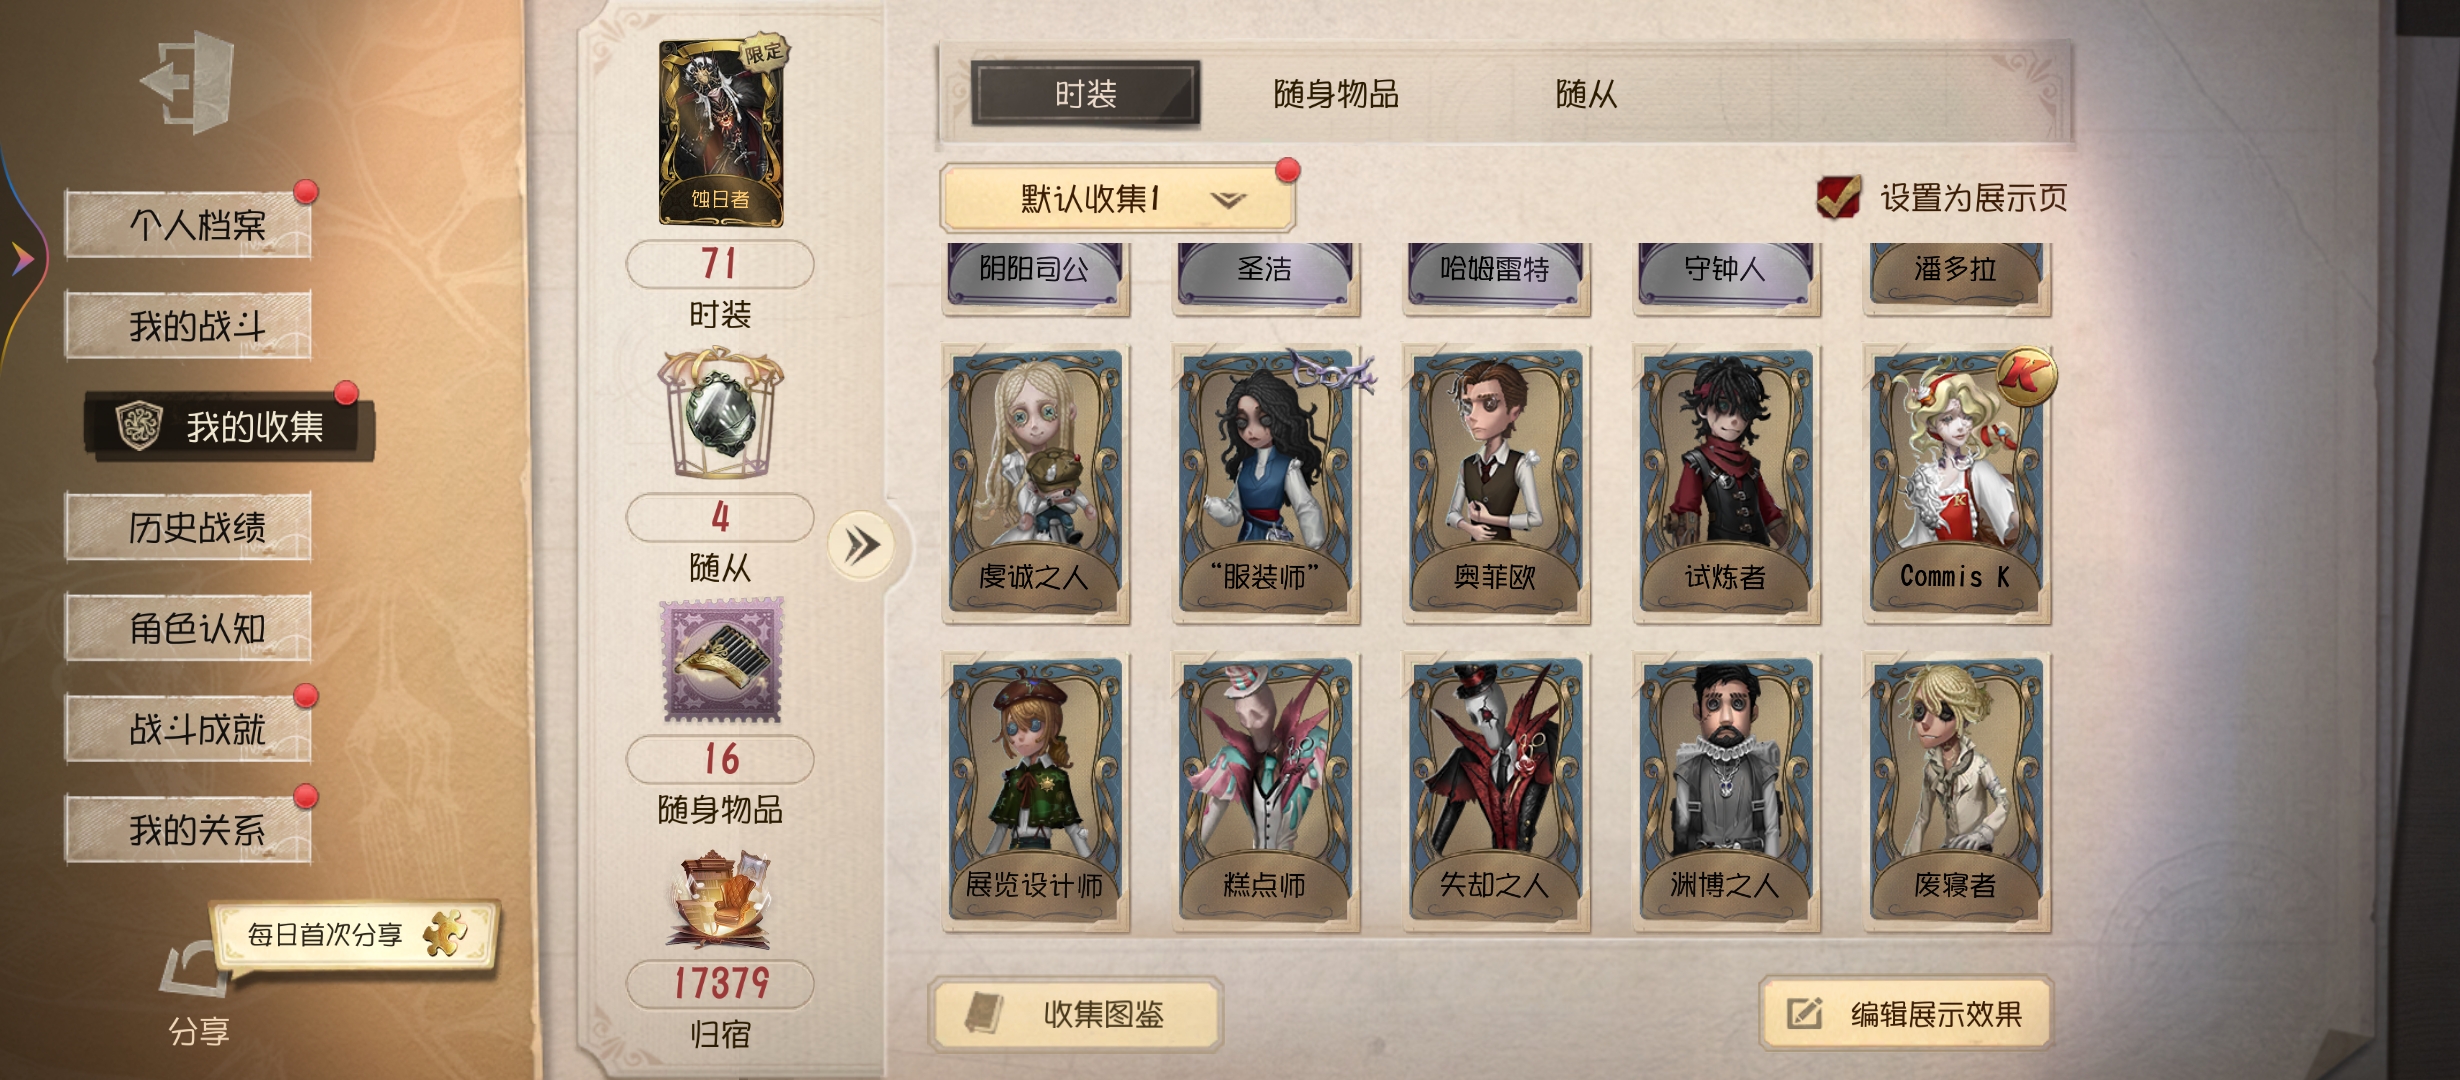Image resolution: width=2460 pixels, height=1080 pixels.
Task: Open the share icon at bottom left
Action: pos(196,969)
